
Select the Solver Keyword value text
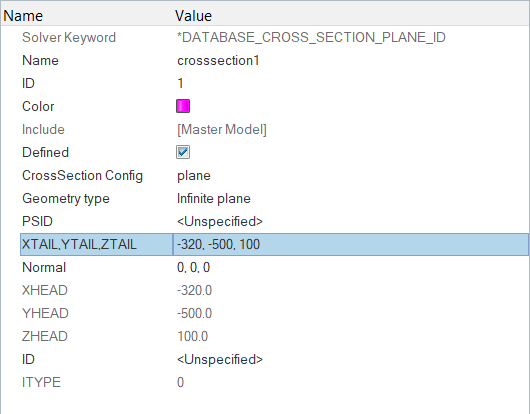(x=311, y=37)
